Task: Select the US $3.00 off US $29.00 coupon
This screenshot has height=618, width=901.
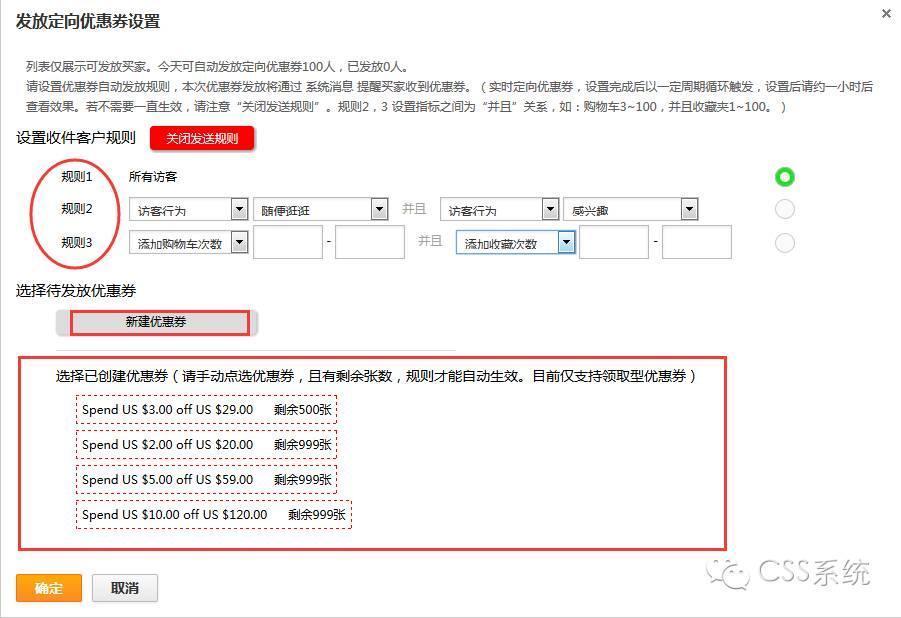Action: tap(206, 409)
